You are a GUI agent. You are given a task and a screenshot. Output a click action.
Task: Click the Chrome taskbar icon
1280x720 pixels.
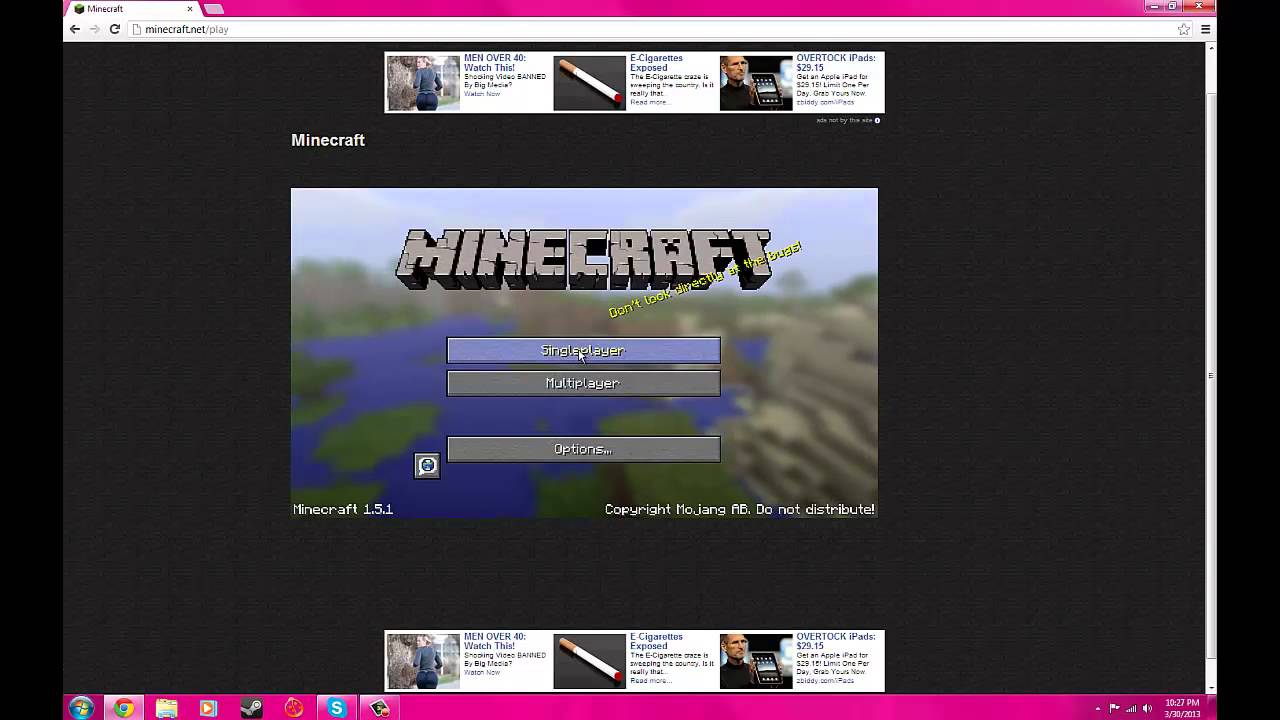coord(124,708)
